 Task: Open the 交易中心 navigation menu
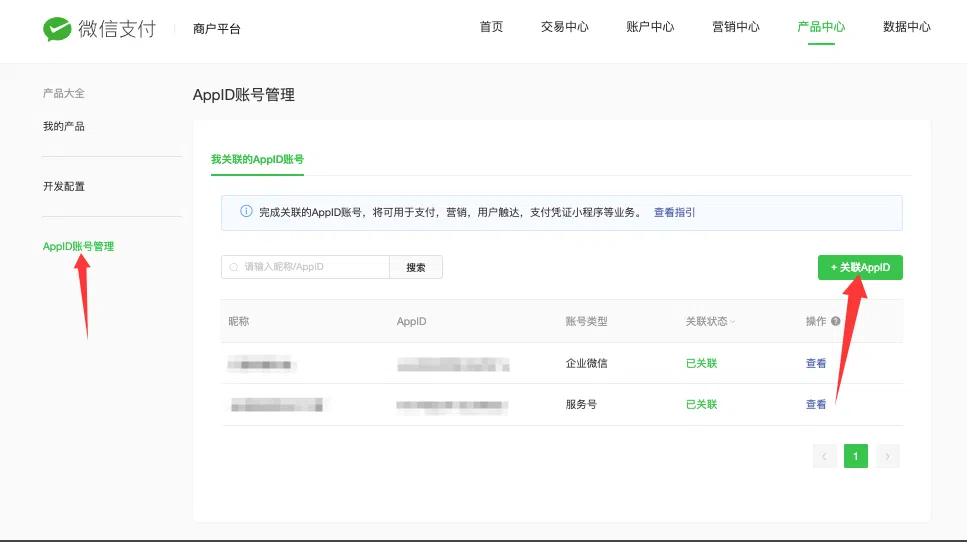click(x=565, y=27)
